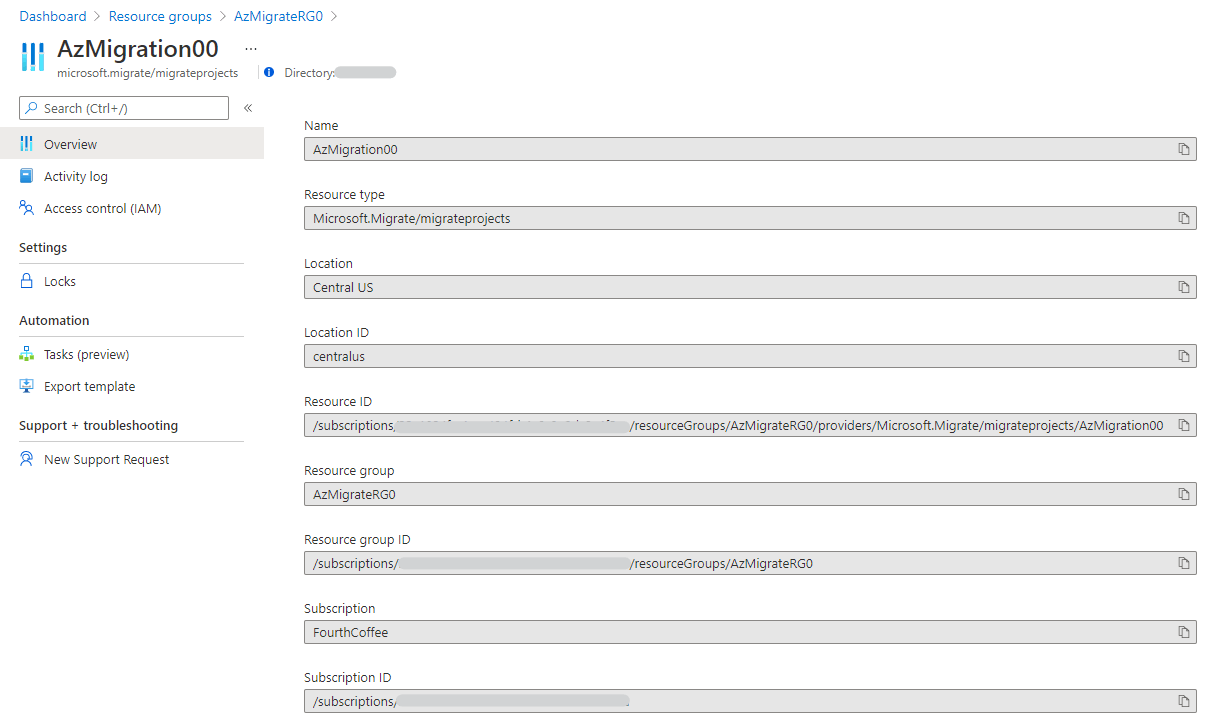Copy the Subscription ID value
Viewport: 1206px width, 722px height.
(1183, 701)
